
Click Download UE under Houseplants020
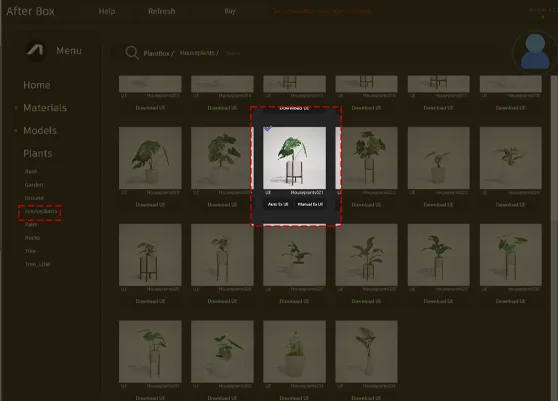point(222,205)
